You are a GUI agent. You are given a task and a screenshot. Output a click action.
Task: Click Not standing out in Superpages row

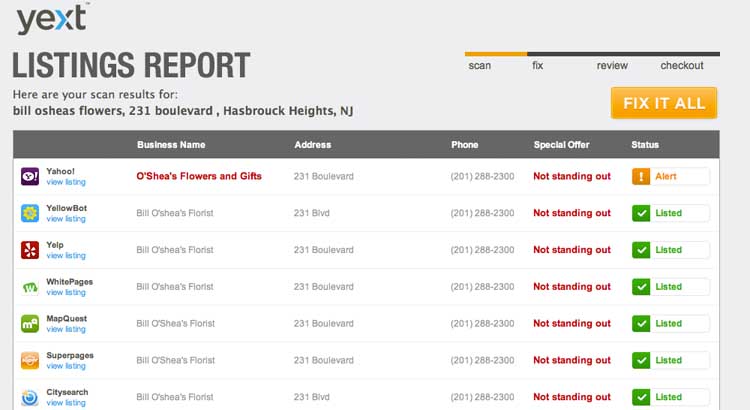pyautogui.click(x=572, y=360)
